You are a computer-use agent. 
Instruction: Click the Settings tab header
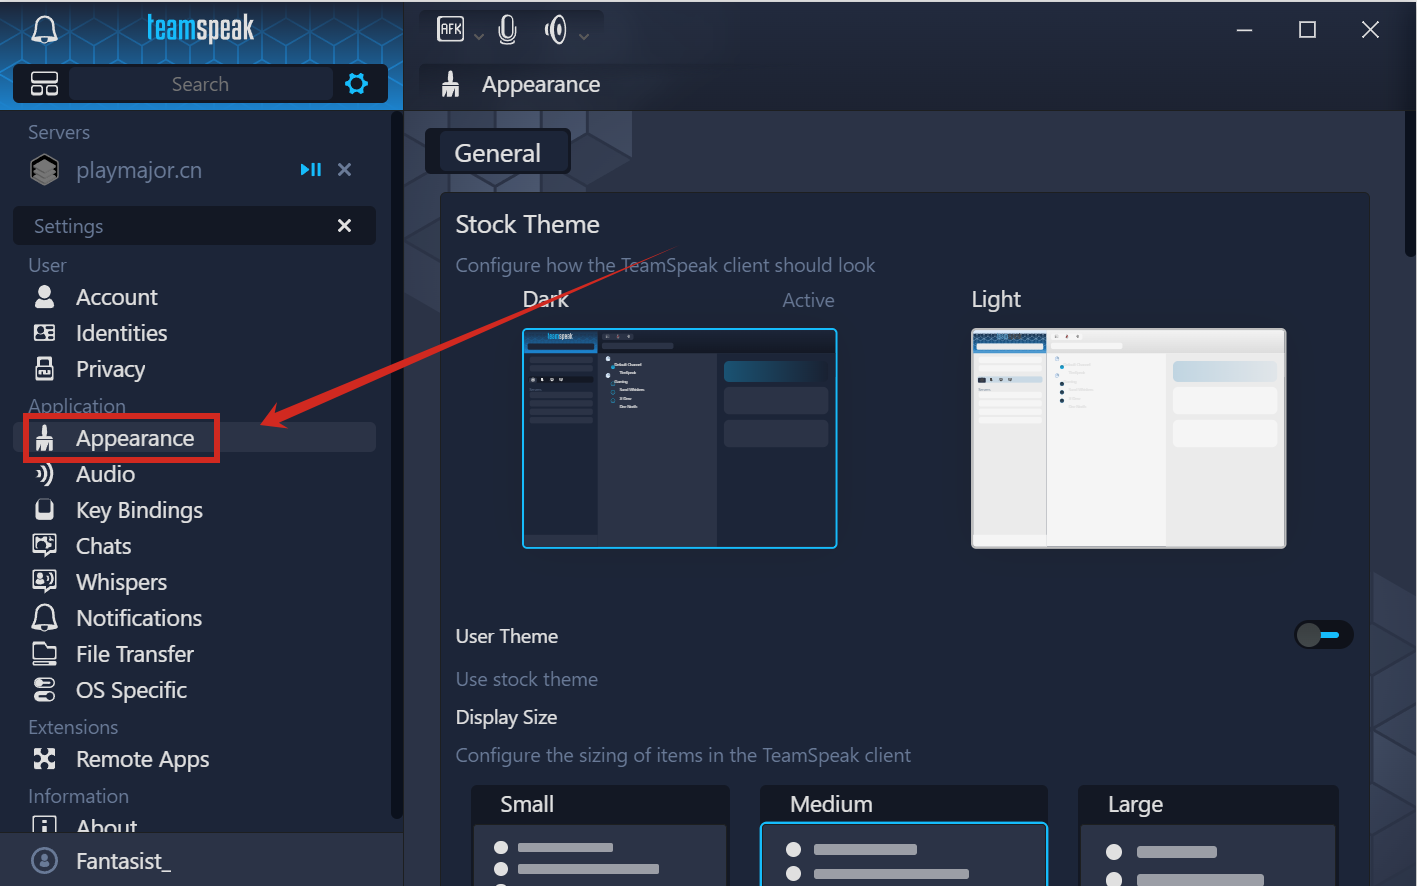194,226
